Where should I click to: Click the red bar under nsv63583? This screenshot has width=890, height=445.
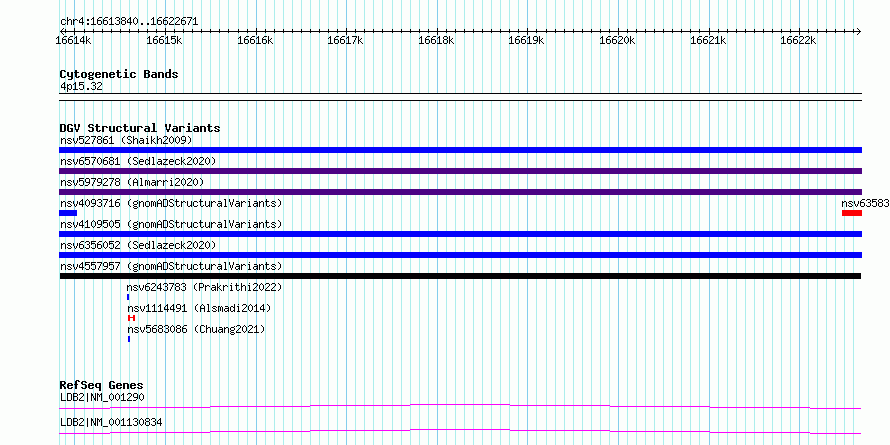point(852,213)
